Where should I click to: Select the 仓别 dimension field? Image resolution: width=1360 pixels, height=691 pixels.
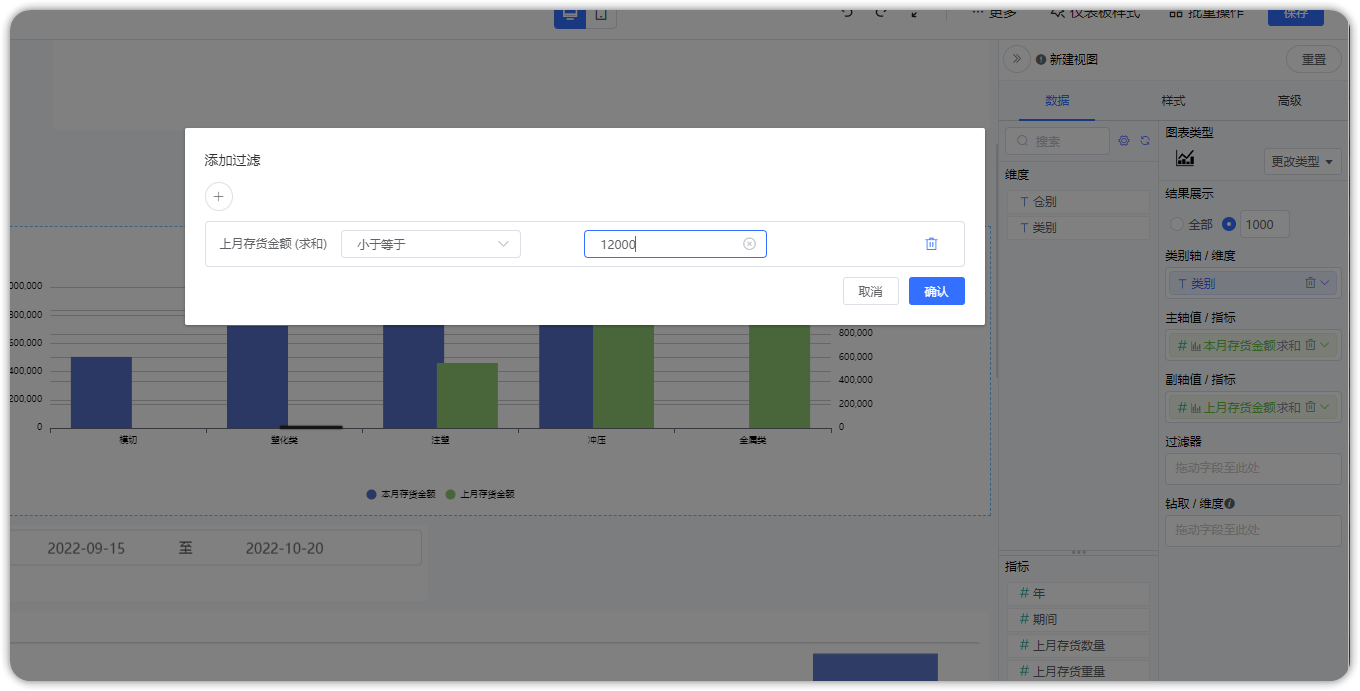pyautogui.click(x=1078, y=202)
